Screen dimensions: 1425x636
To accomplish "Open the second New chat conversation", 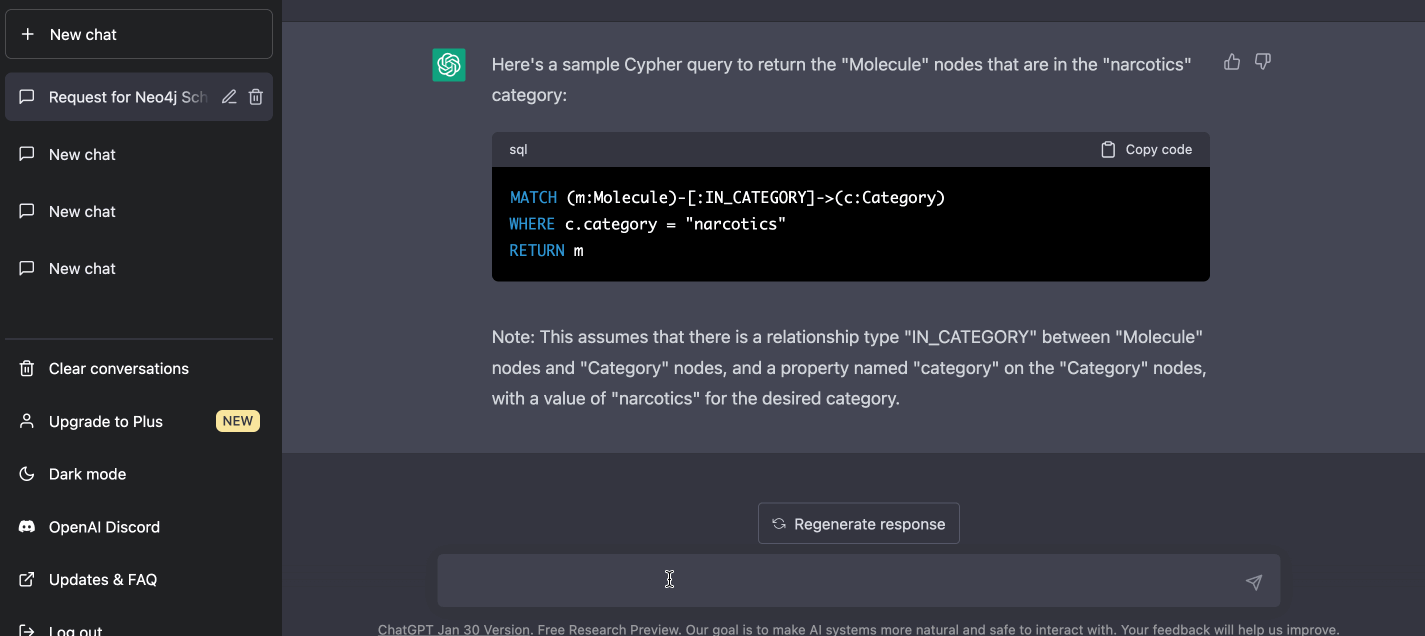I will pyautogui.click(x=139, y=211).
